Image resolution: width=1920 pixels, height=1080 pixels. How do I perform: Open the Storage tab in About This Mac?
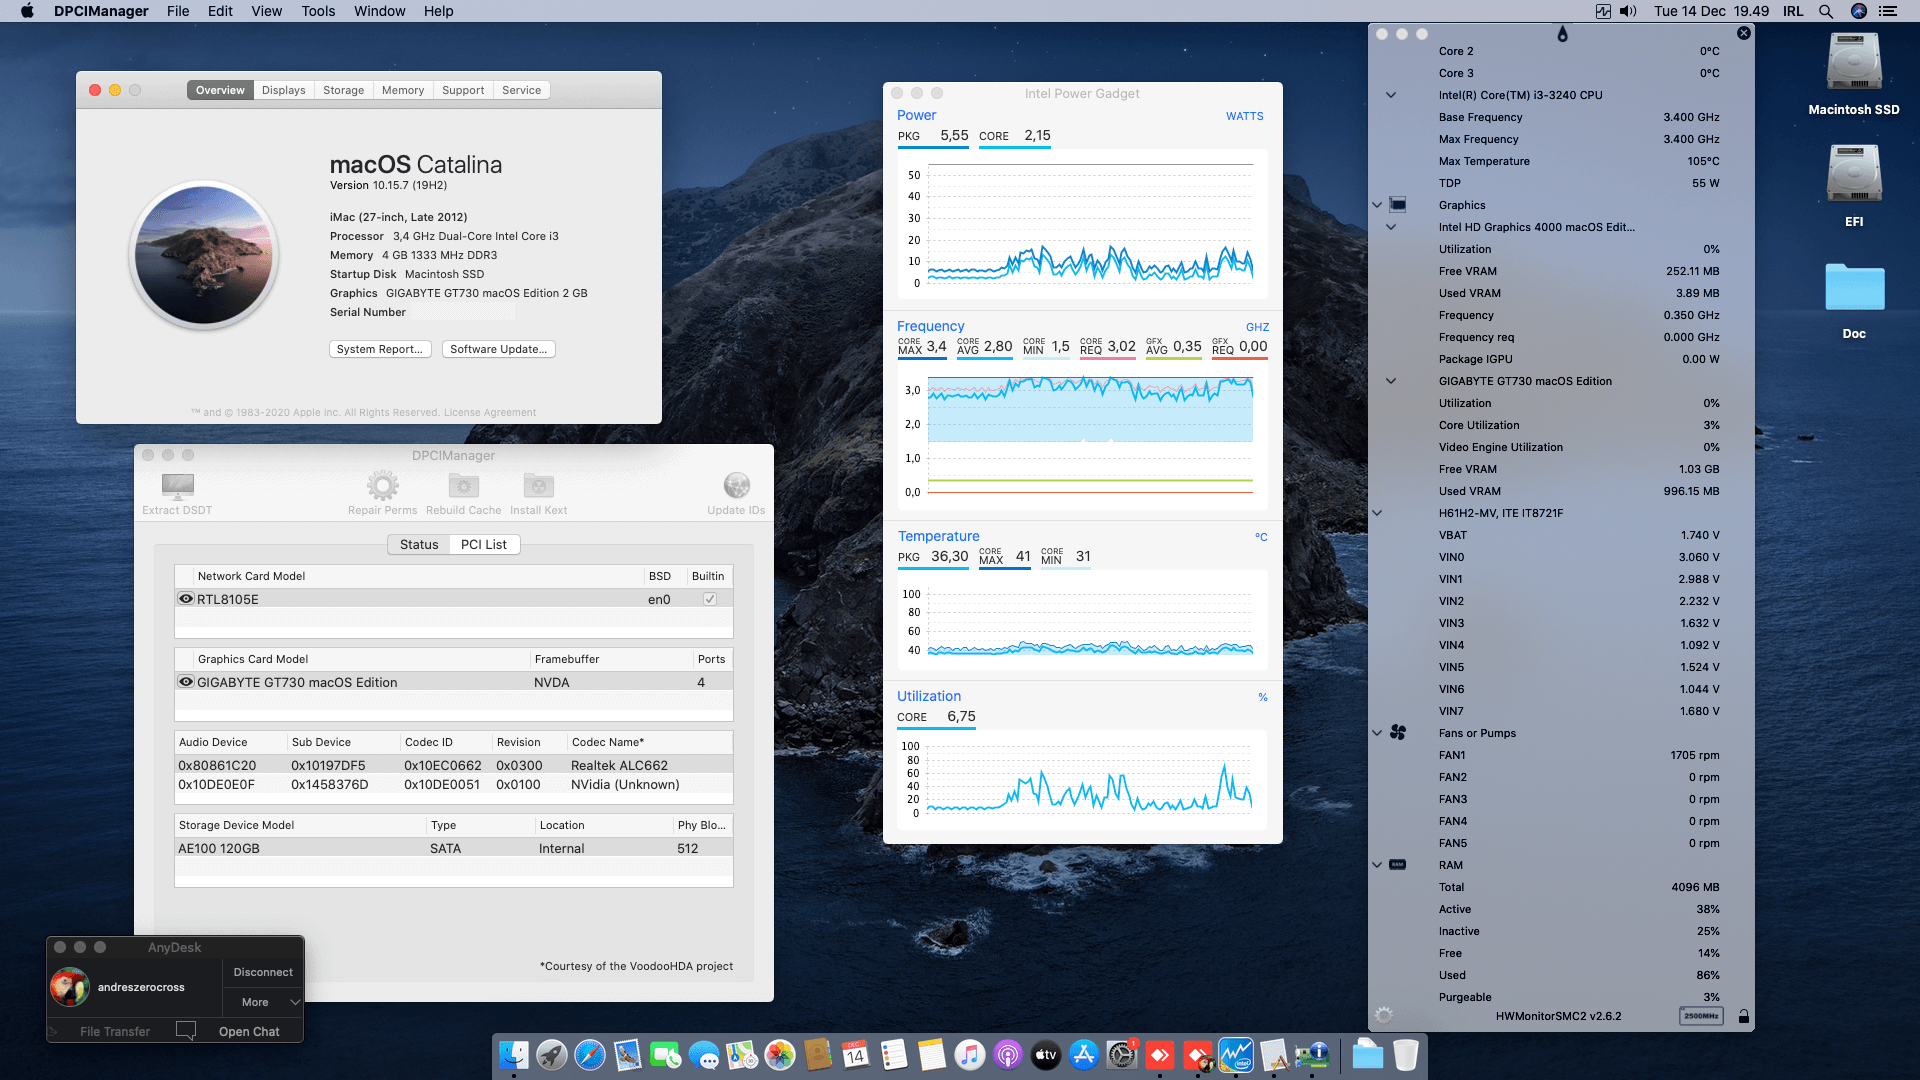point(343,89)
